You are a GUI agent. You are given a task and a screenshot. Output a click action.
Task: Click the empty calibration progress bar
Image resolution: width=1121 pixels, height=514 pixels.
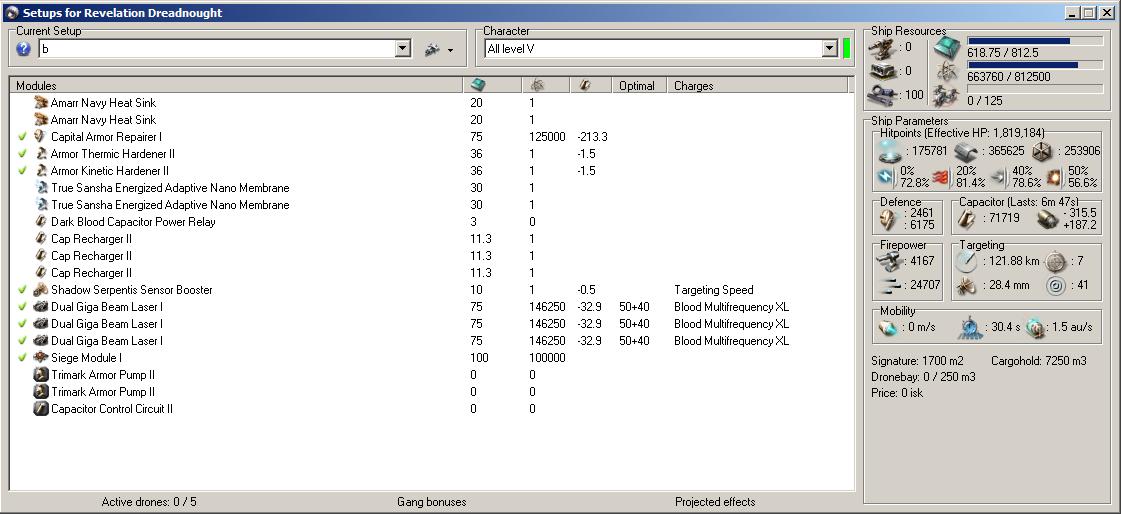point(1035,88)
